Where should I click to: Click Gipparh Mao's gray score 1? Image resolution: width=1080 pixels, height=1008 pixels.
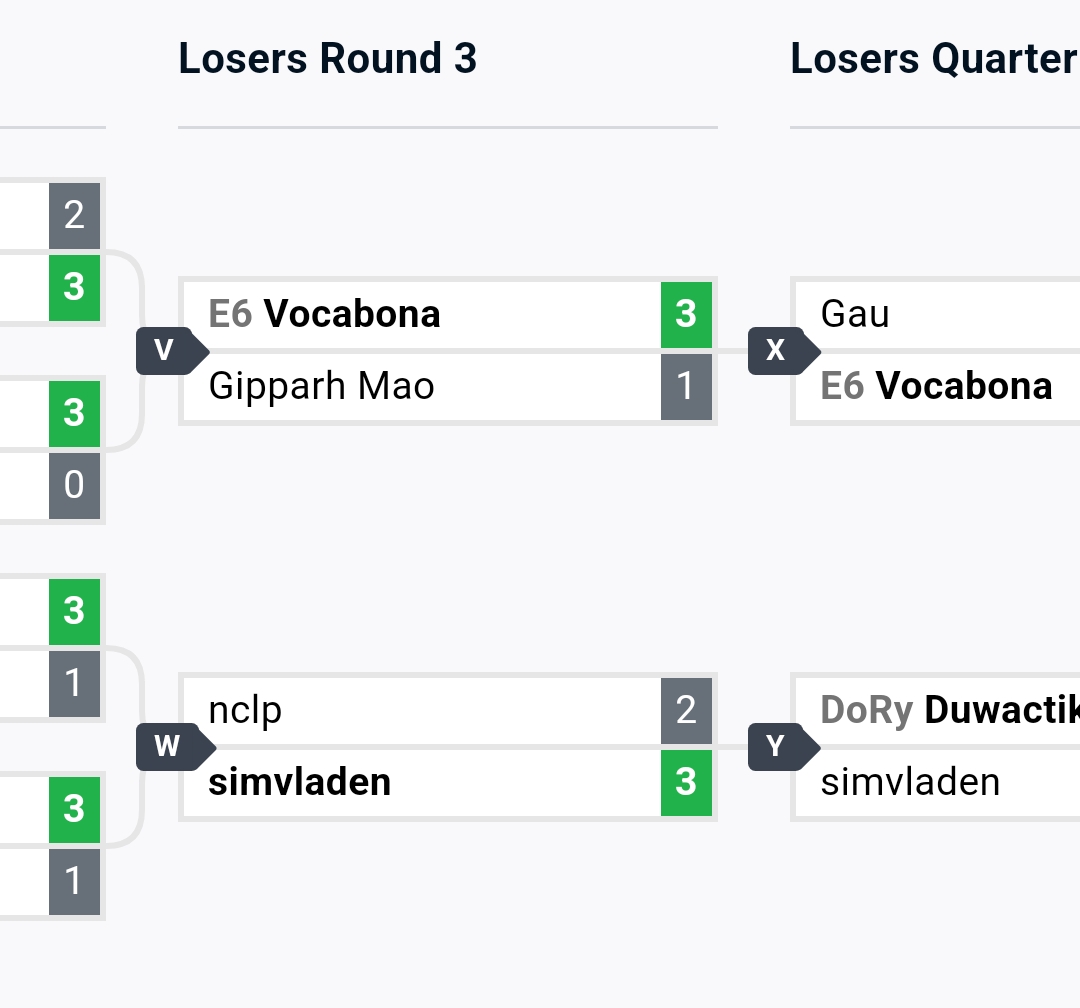coord(686,387)
